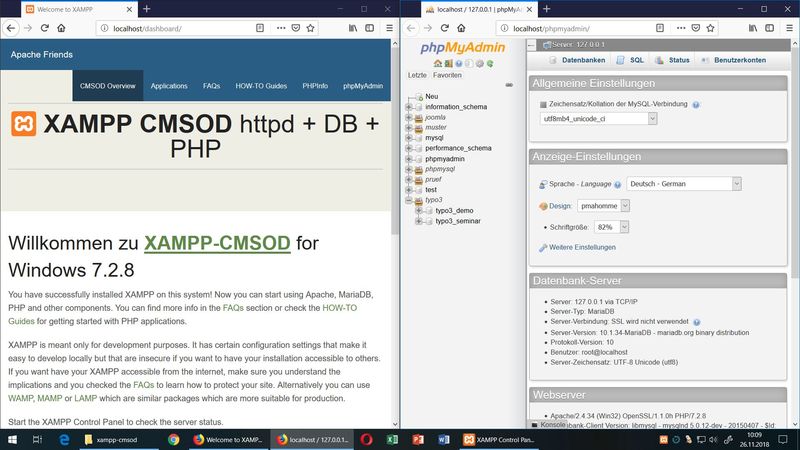This screenshot has height=450, width=800.
Task: Open the Datenbanken tab
Action: (x=577, y=60)
